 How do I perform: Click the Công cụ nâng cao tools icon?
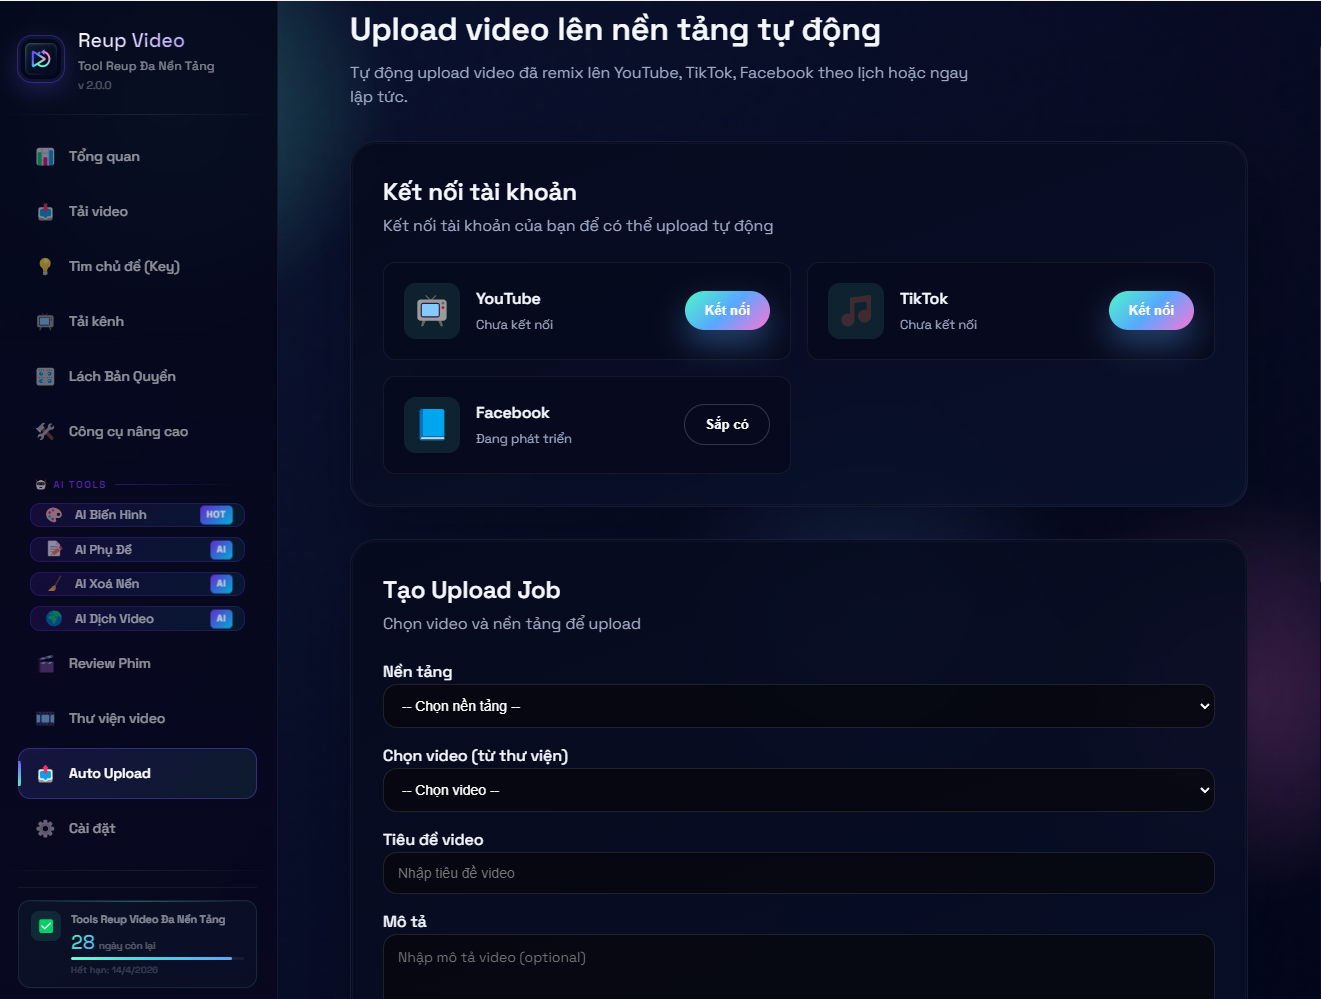coord(45,432)
